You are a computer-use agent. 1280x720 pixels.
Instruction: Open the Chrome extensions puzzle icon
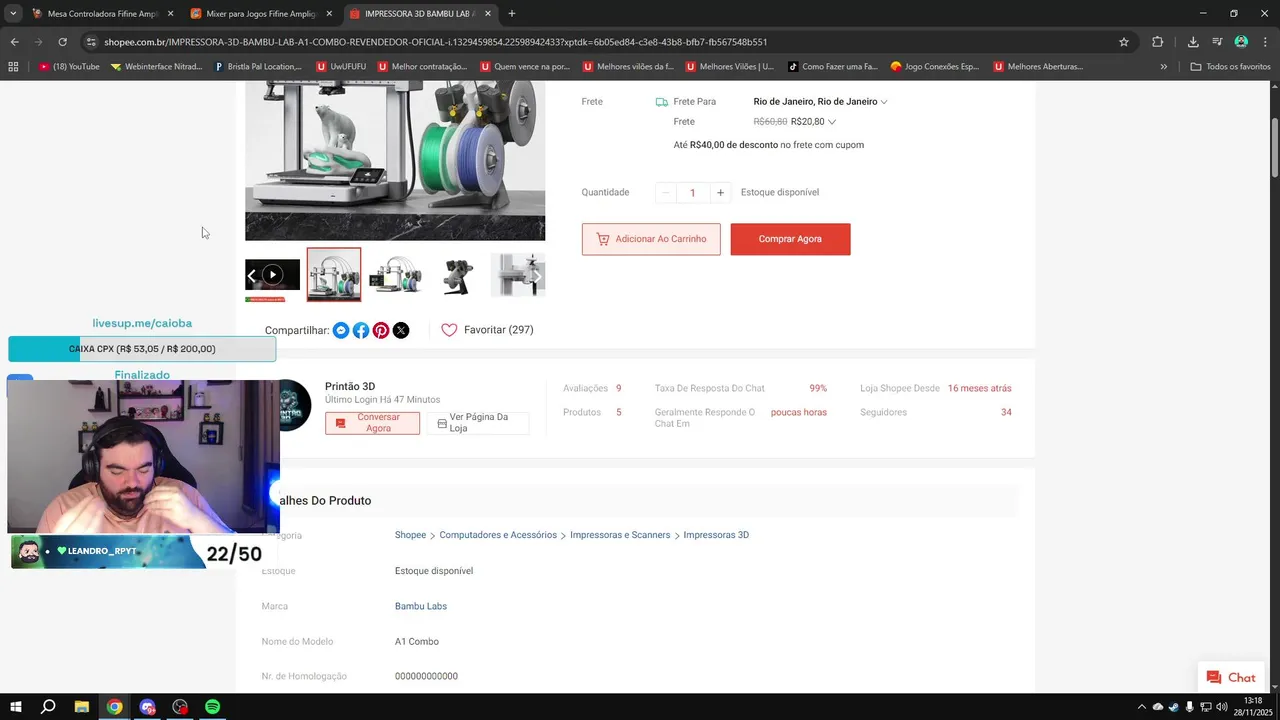point(1158,42)
